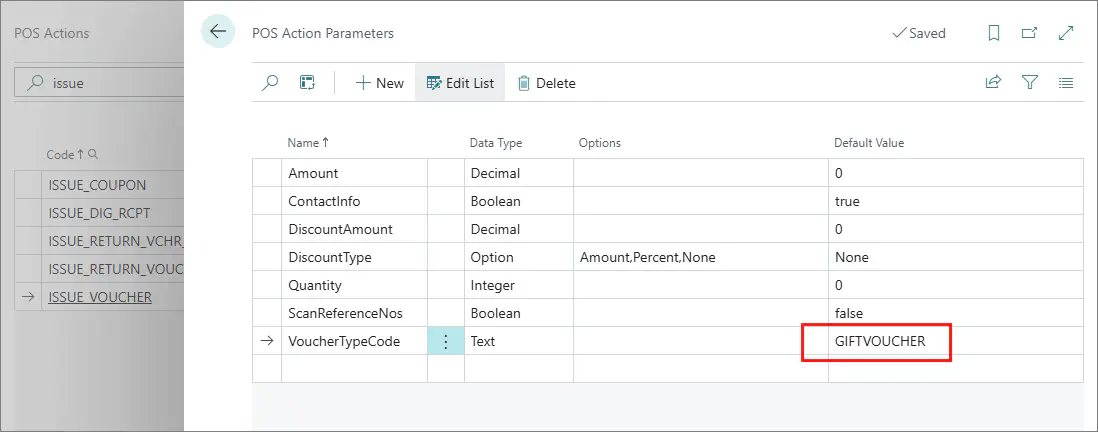Screen dimensions: 1098x432
Task: Sort by the Name column header
Action: tap(308, 143)
